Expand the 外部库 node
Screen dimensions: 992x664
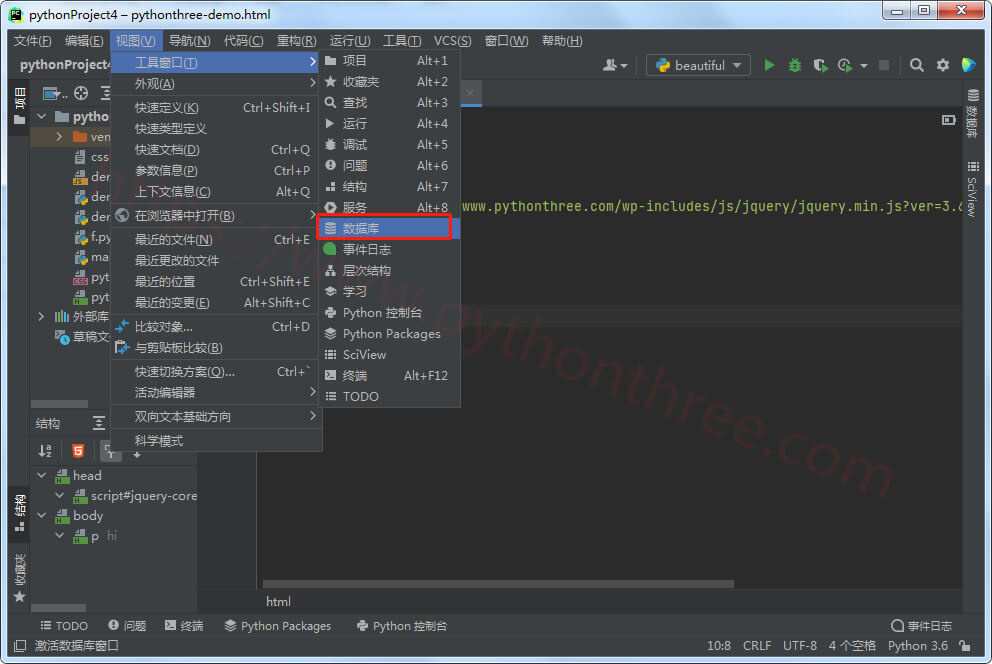pos(42,316)
